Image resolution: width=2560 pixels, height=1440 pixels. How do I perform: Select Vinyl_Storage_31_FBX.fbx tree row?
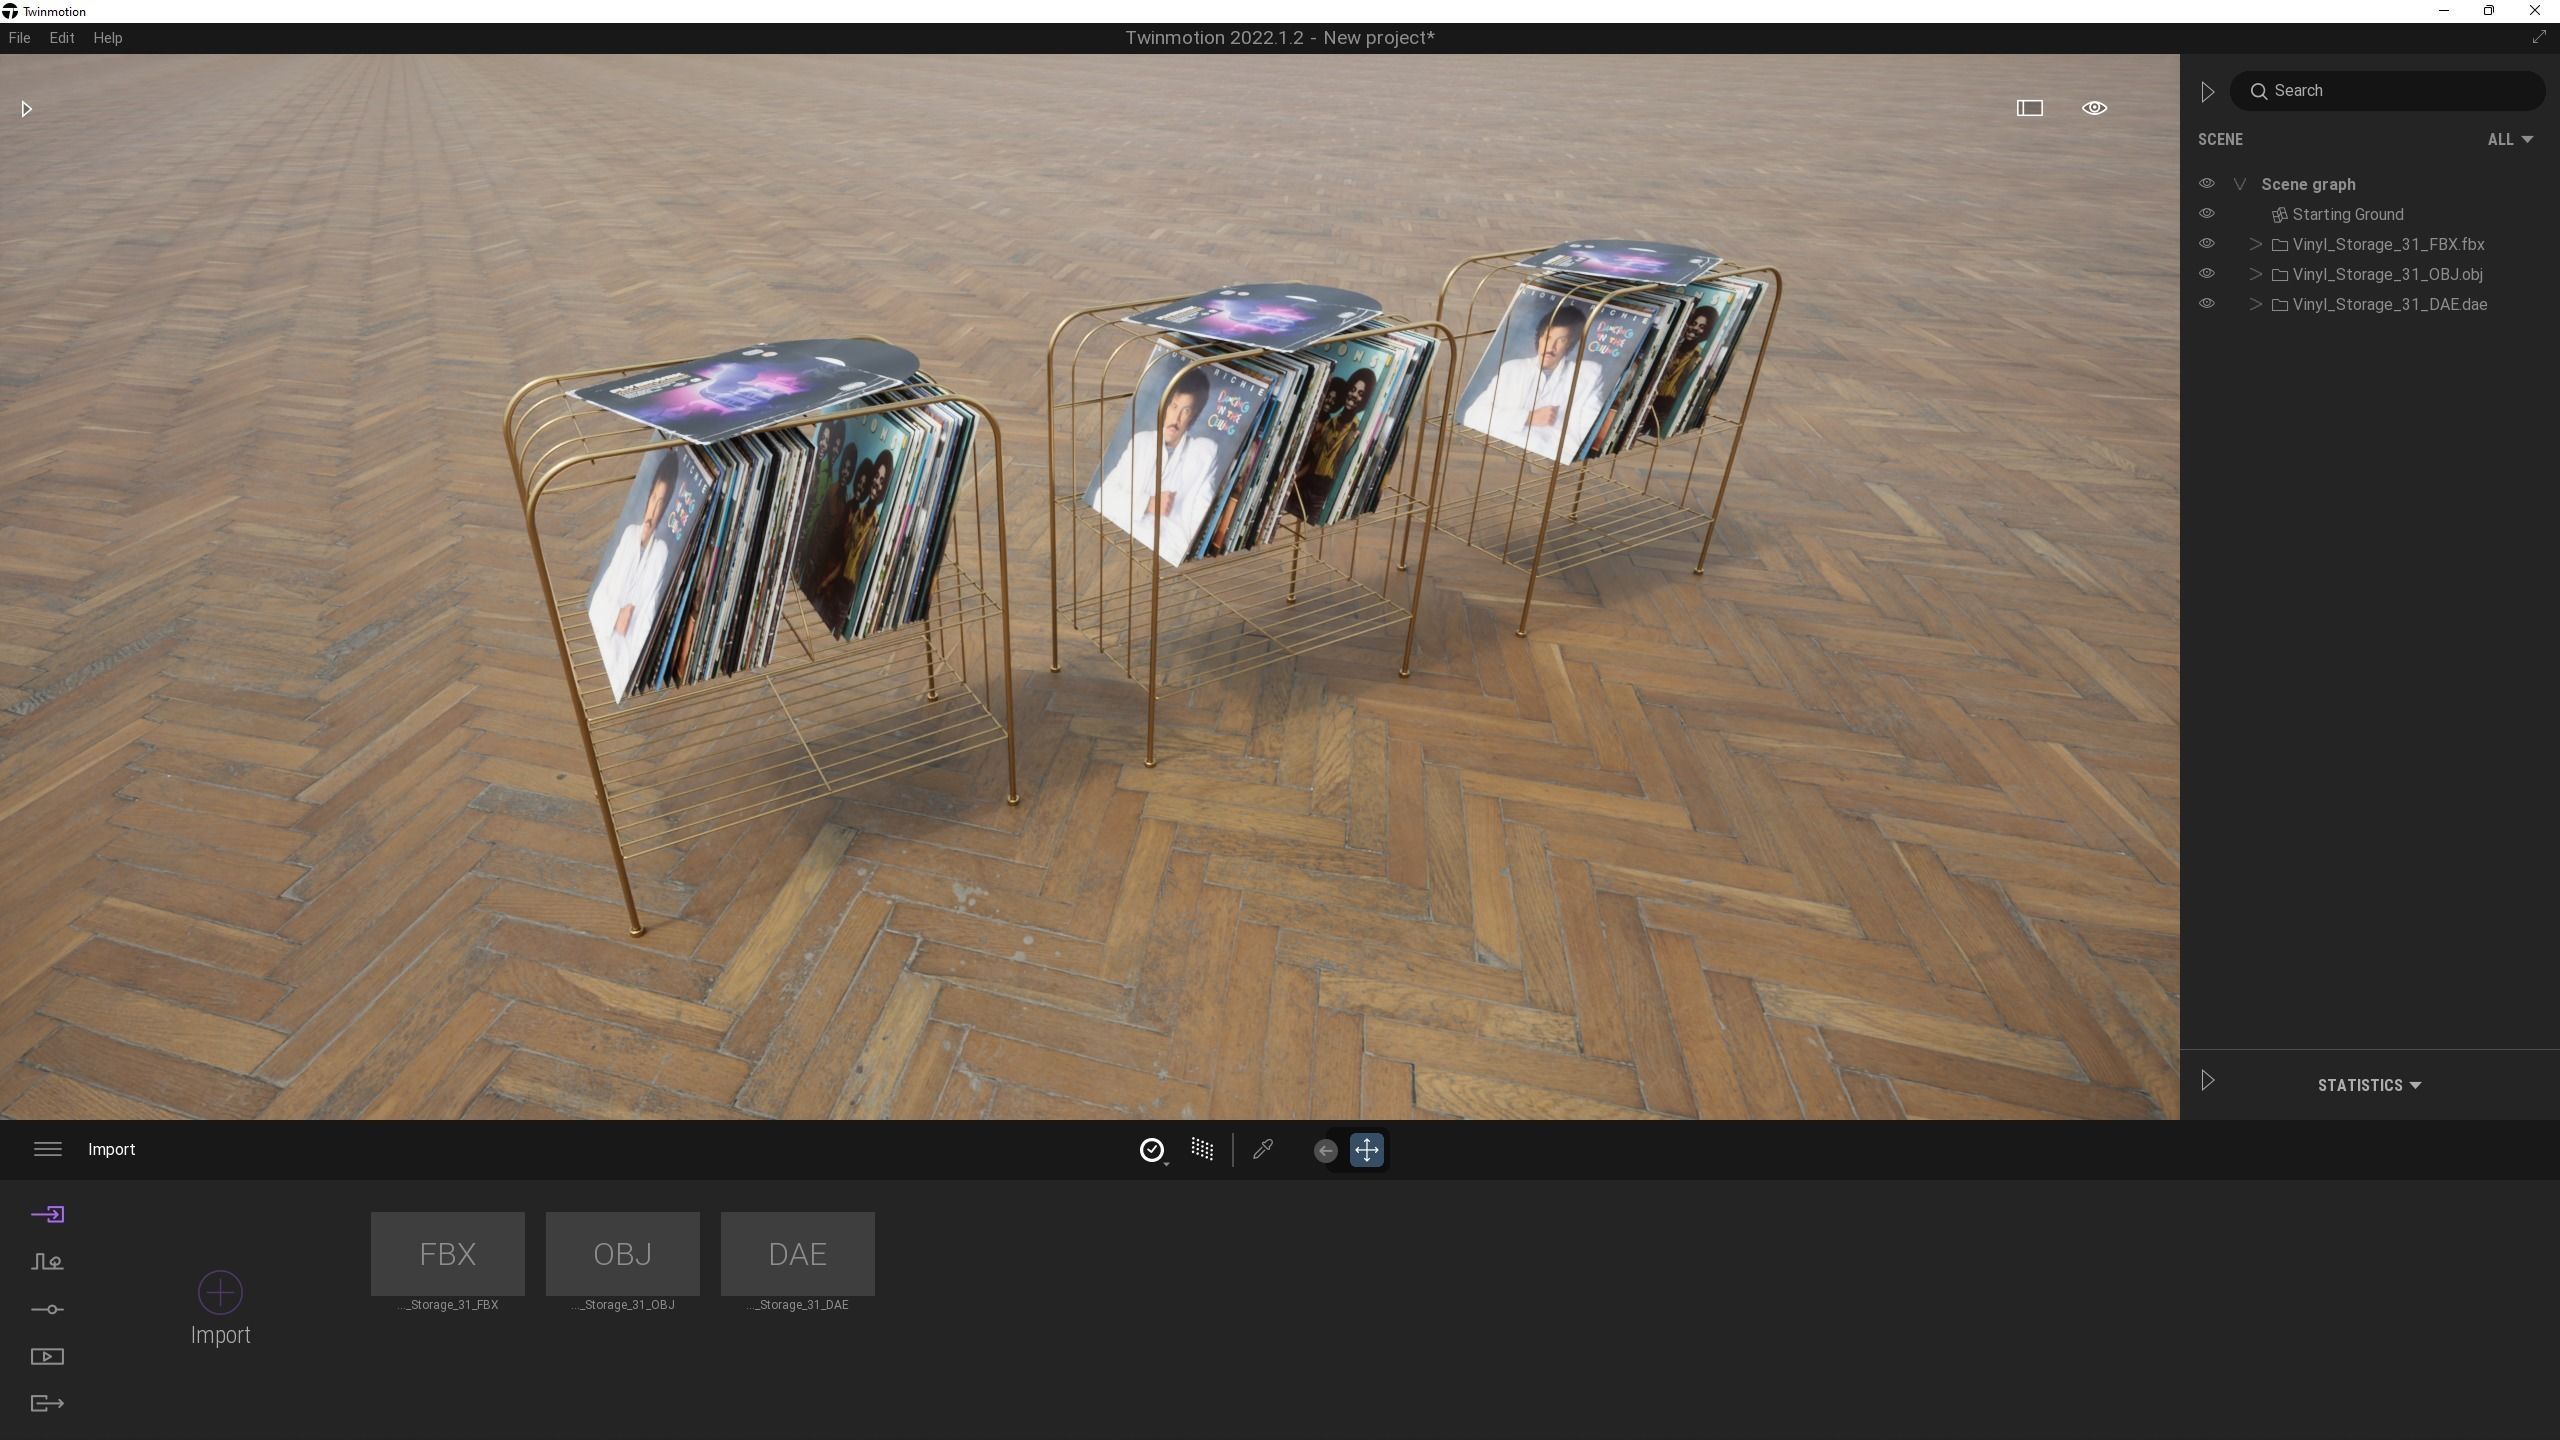(x=2370, y=245)
